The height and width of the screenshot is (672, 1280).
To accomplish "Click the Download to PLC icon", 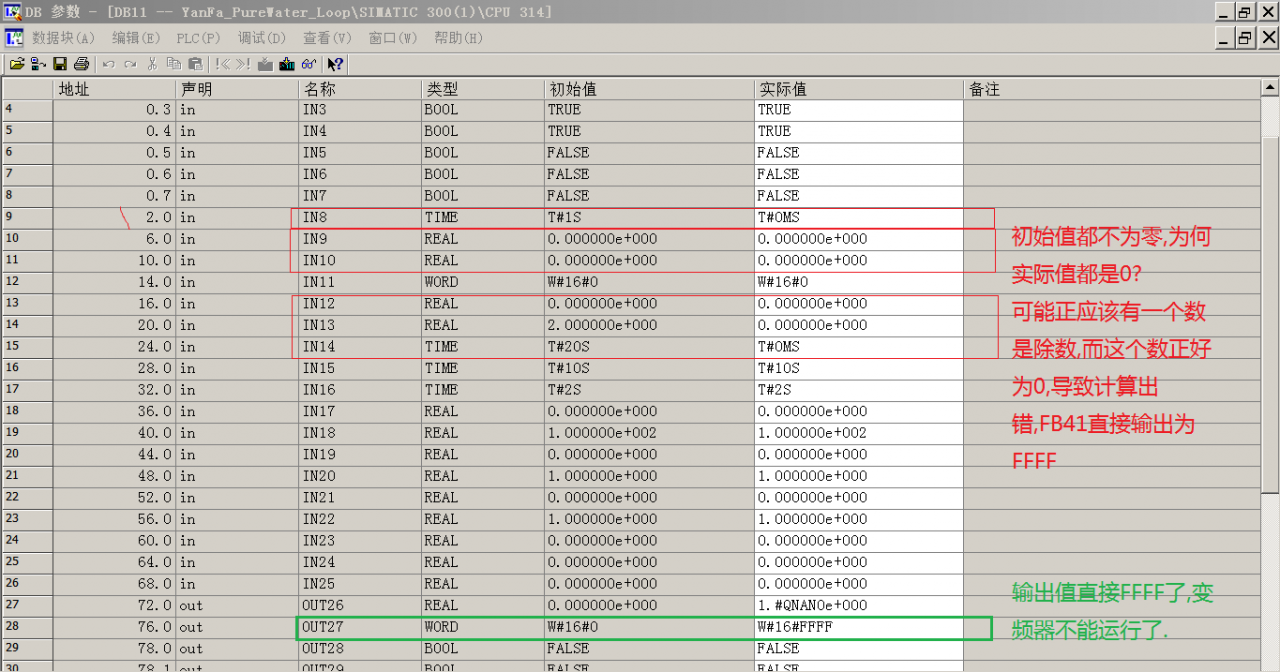I will [266, 64].
